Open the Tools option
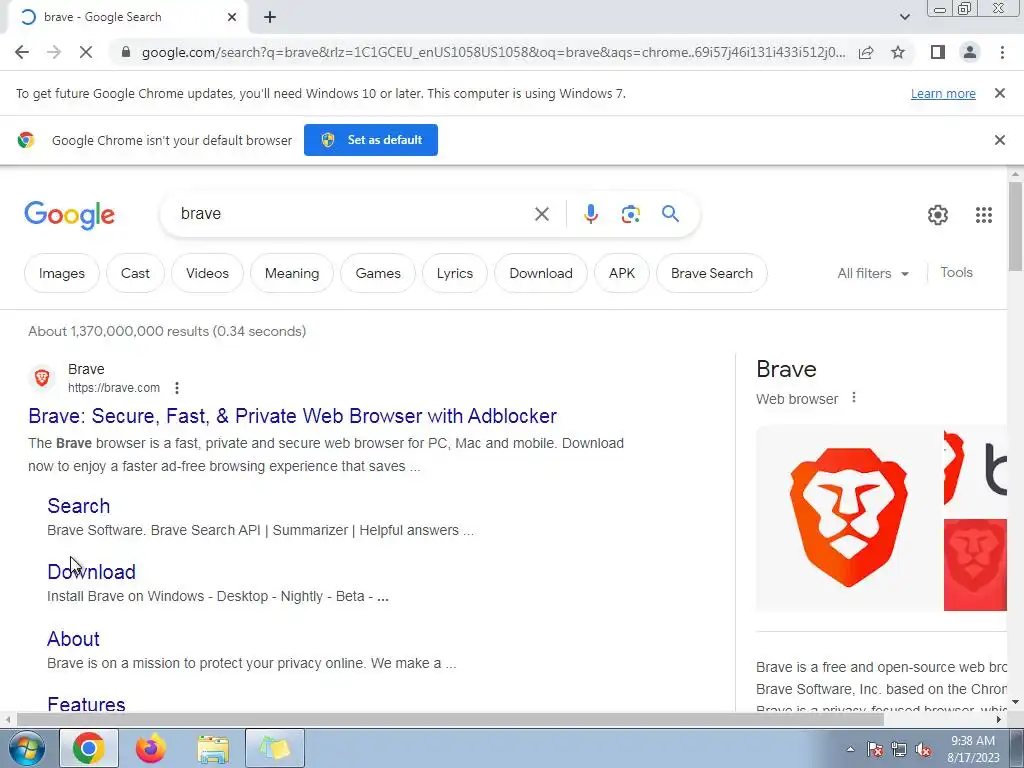Viewport: 1024px width, 768px height. coord(956,272)
